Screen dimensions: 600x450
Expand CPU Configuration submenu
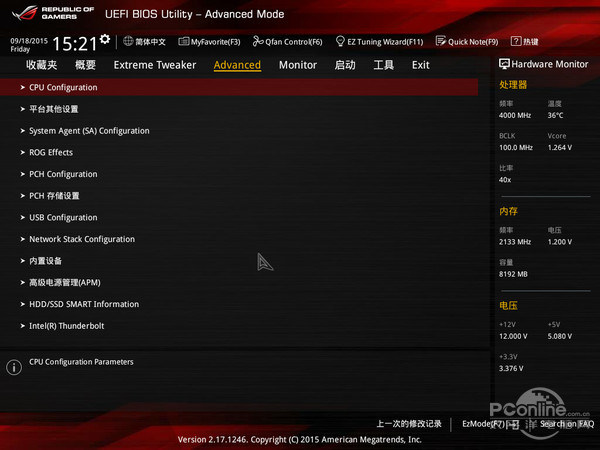pos(239,87)
